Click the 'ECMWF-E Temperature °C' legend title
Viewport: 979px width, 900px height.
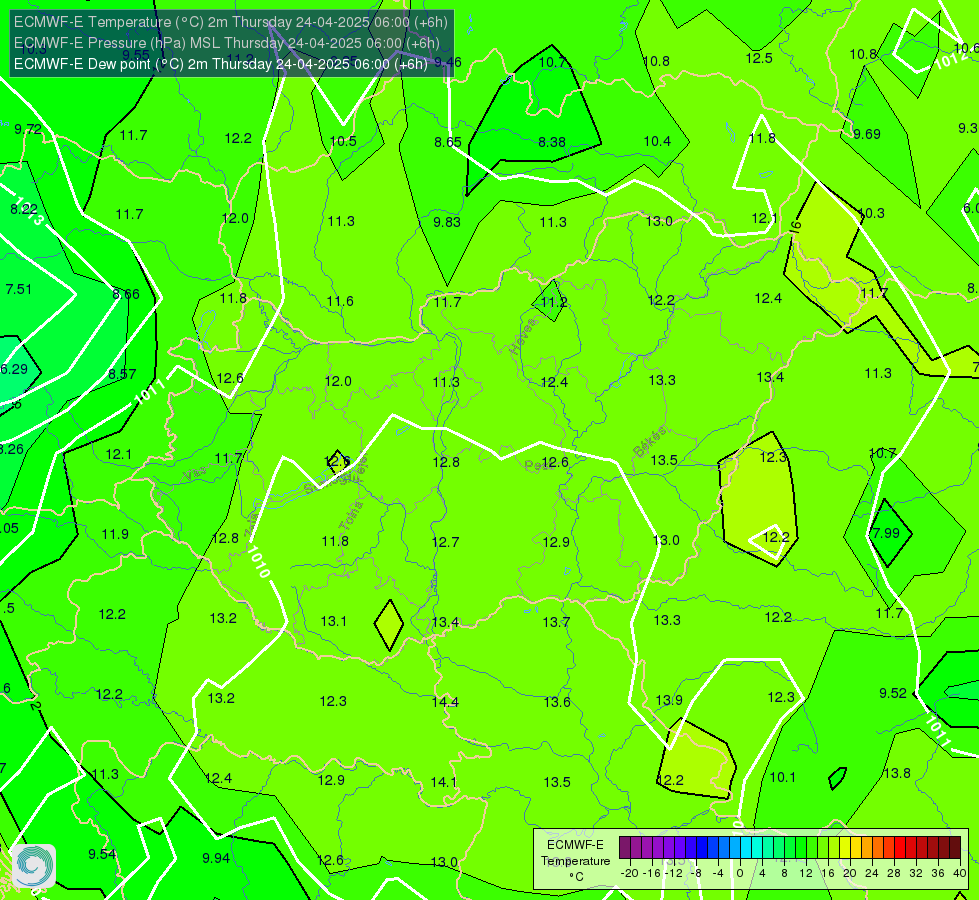click(575, 861)
